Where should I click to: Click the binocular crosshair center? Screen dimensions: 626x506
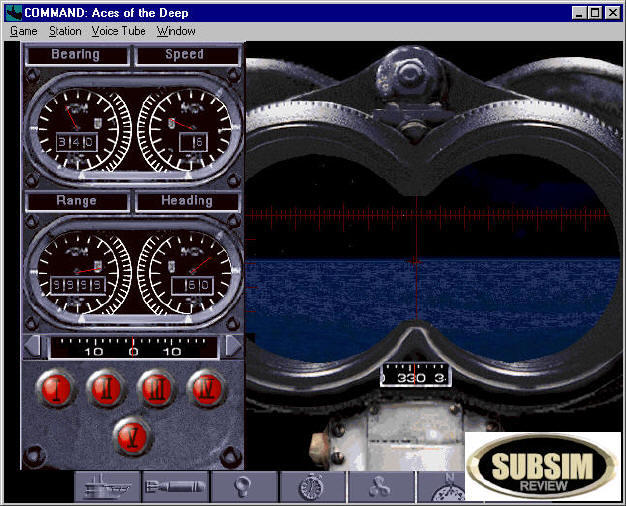click(416, 262)
